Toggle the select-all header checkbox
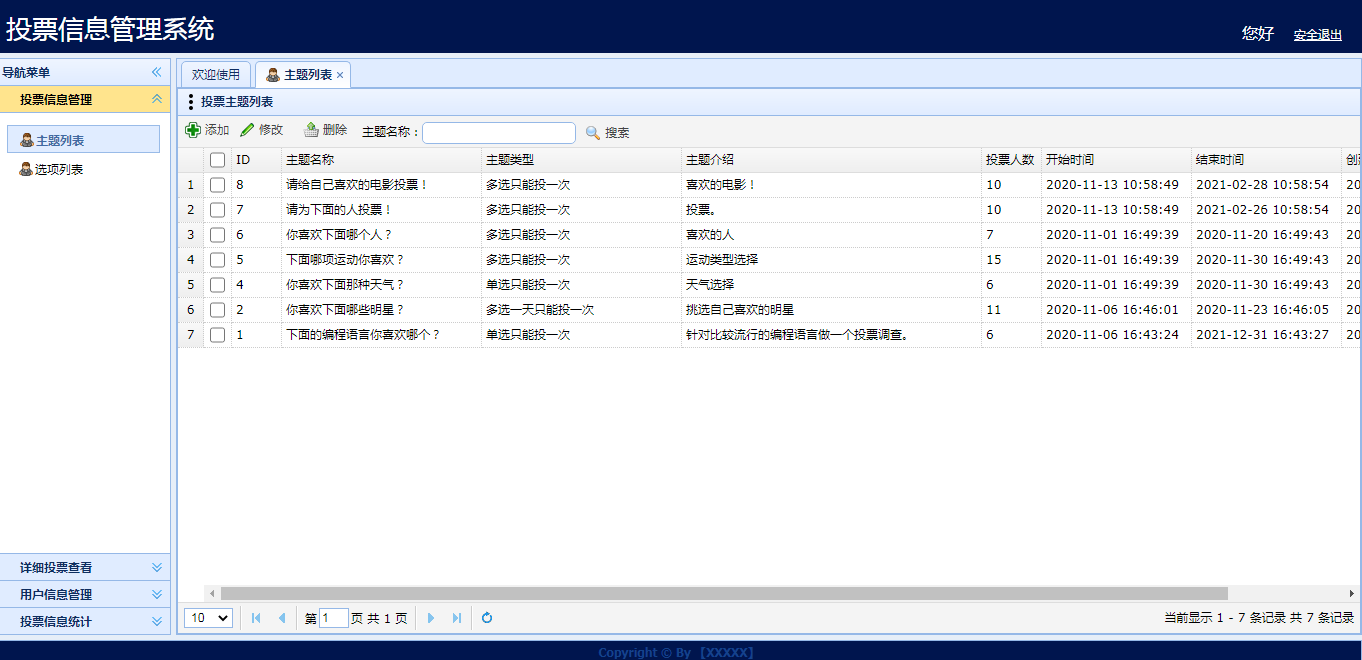Image resolution: width=1362 pixels, height=660 pixels. (217, 160)
